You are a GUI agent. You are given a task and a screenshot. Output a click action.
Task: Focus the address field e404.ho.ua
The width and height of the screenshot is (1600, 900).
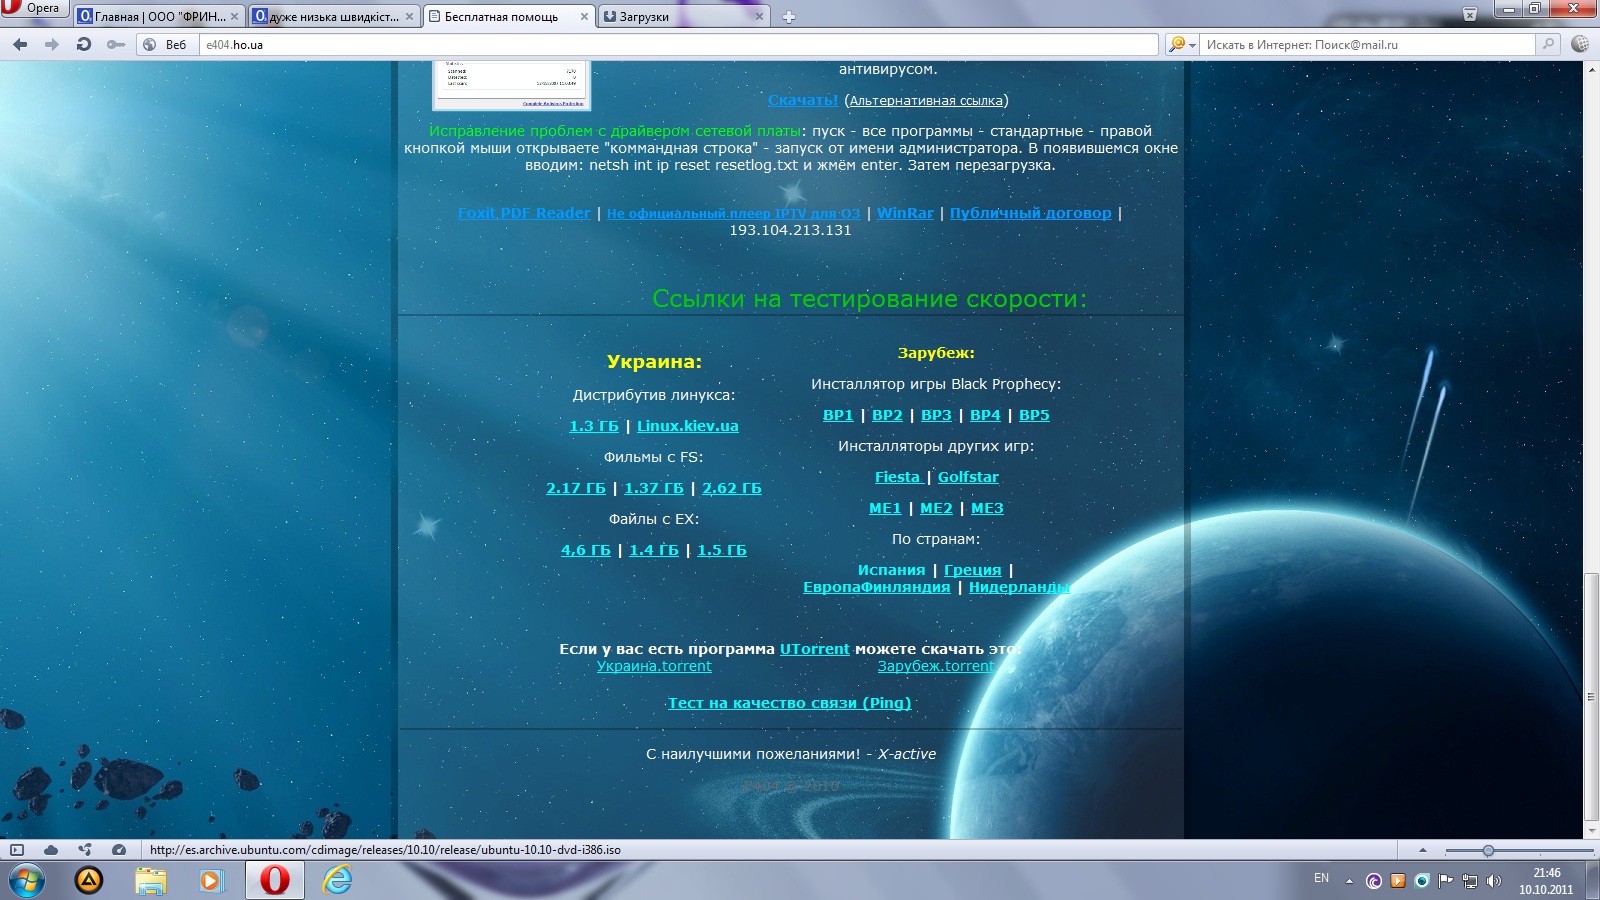pos(678,44)
